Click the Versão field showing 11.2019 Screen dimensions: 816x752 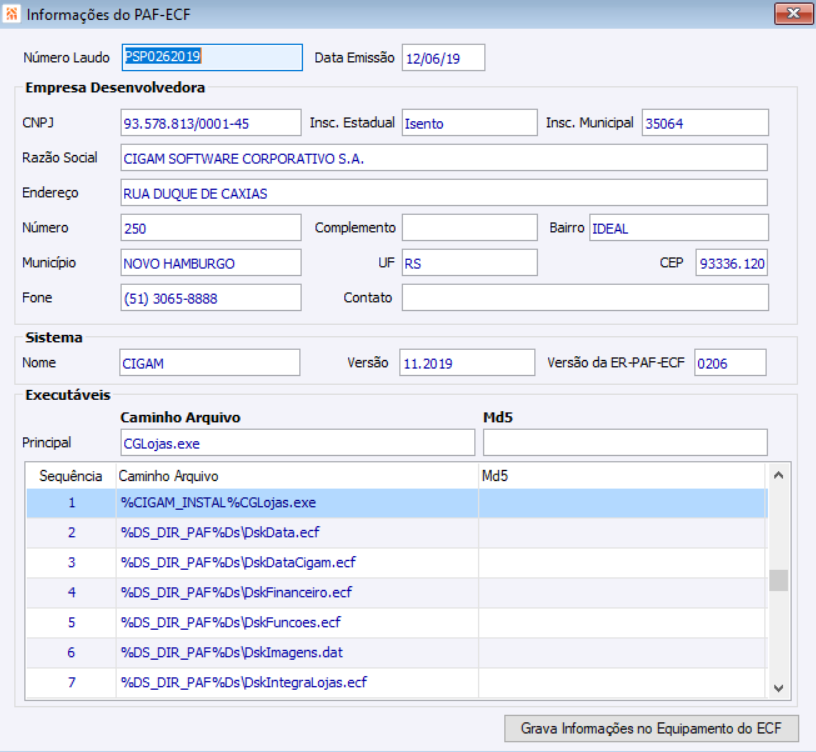(x=467, y=362)
